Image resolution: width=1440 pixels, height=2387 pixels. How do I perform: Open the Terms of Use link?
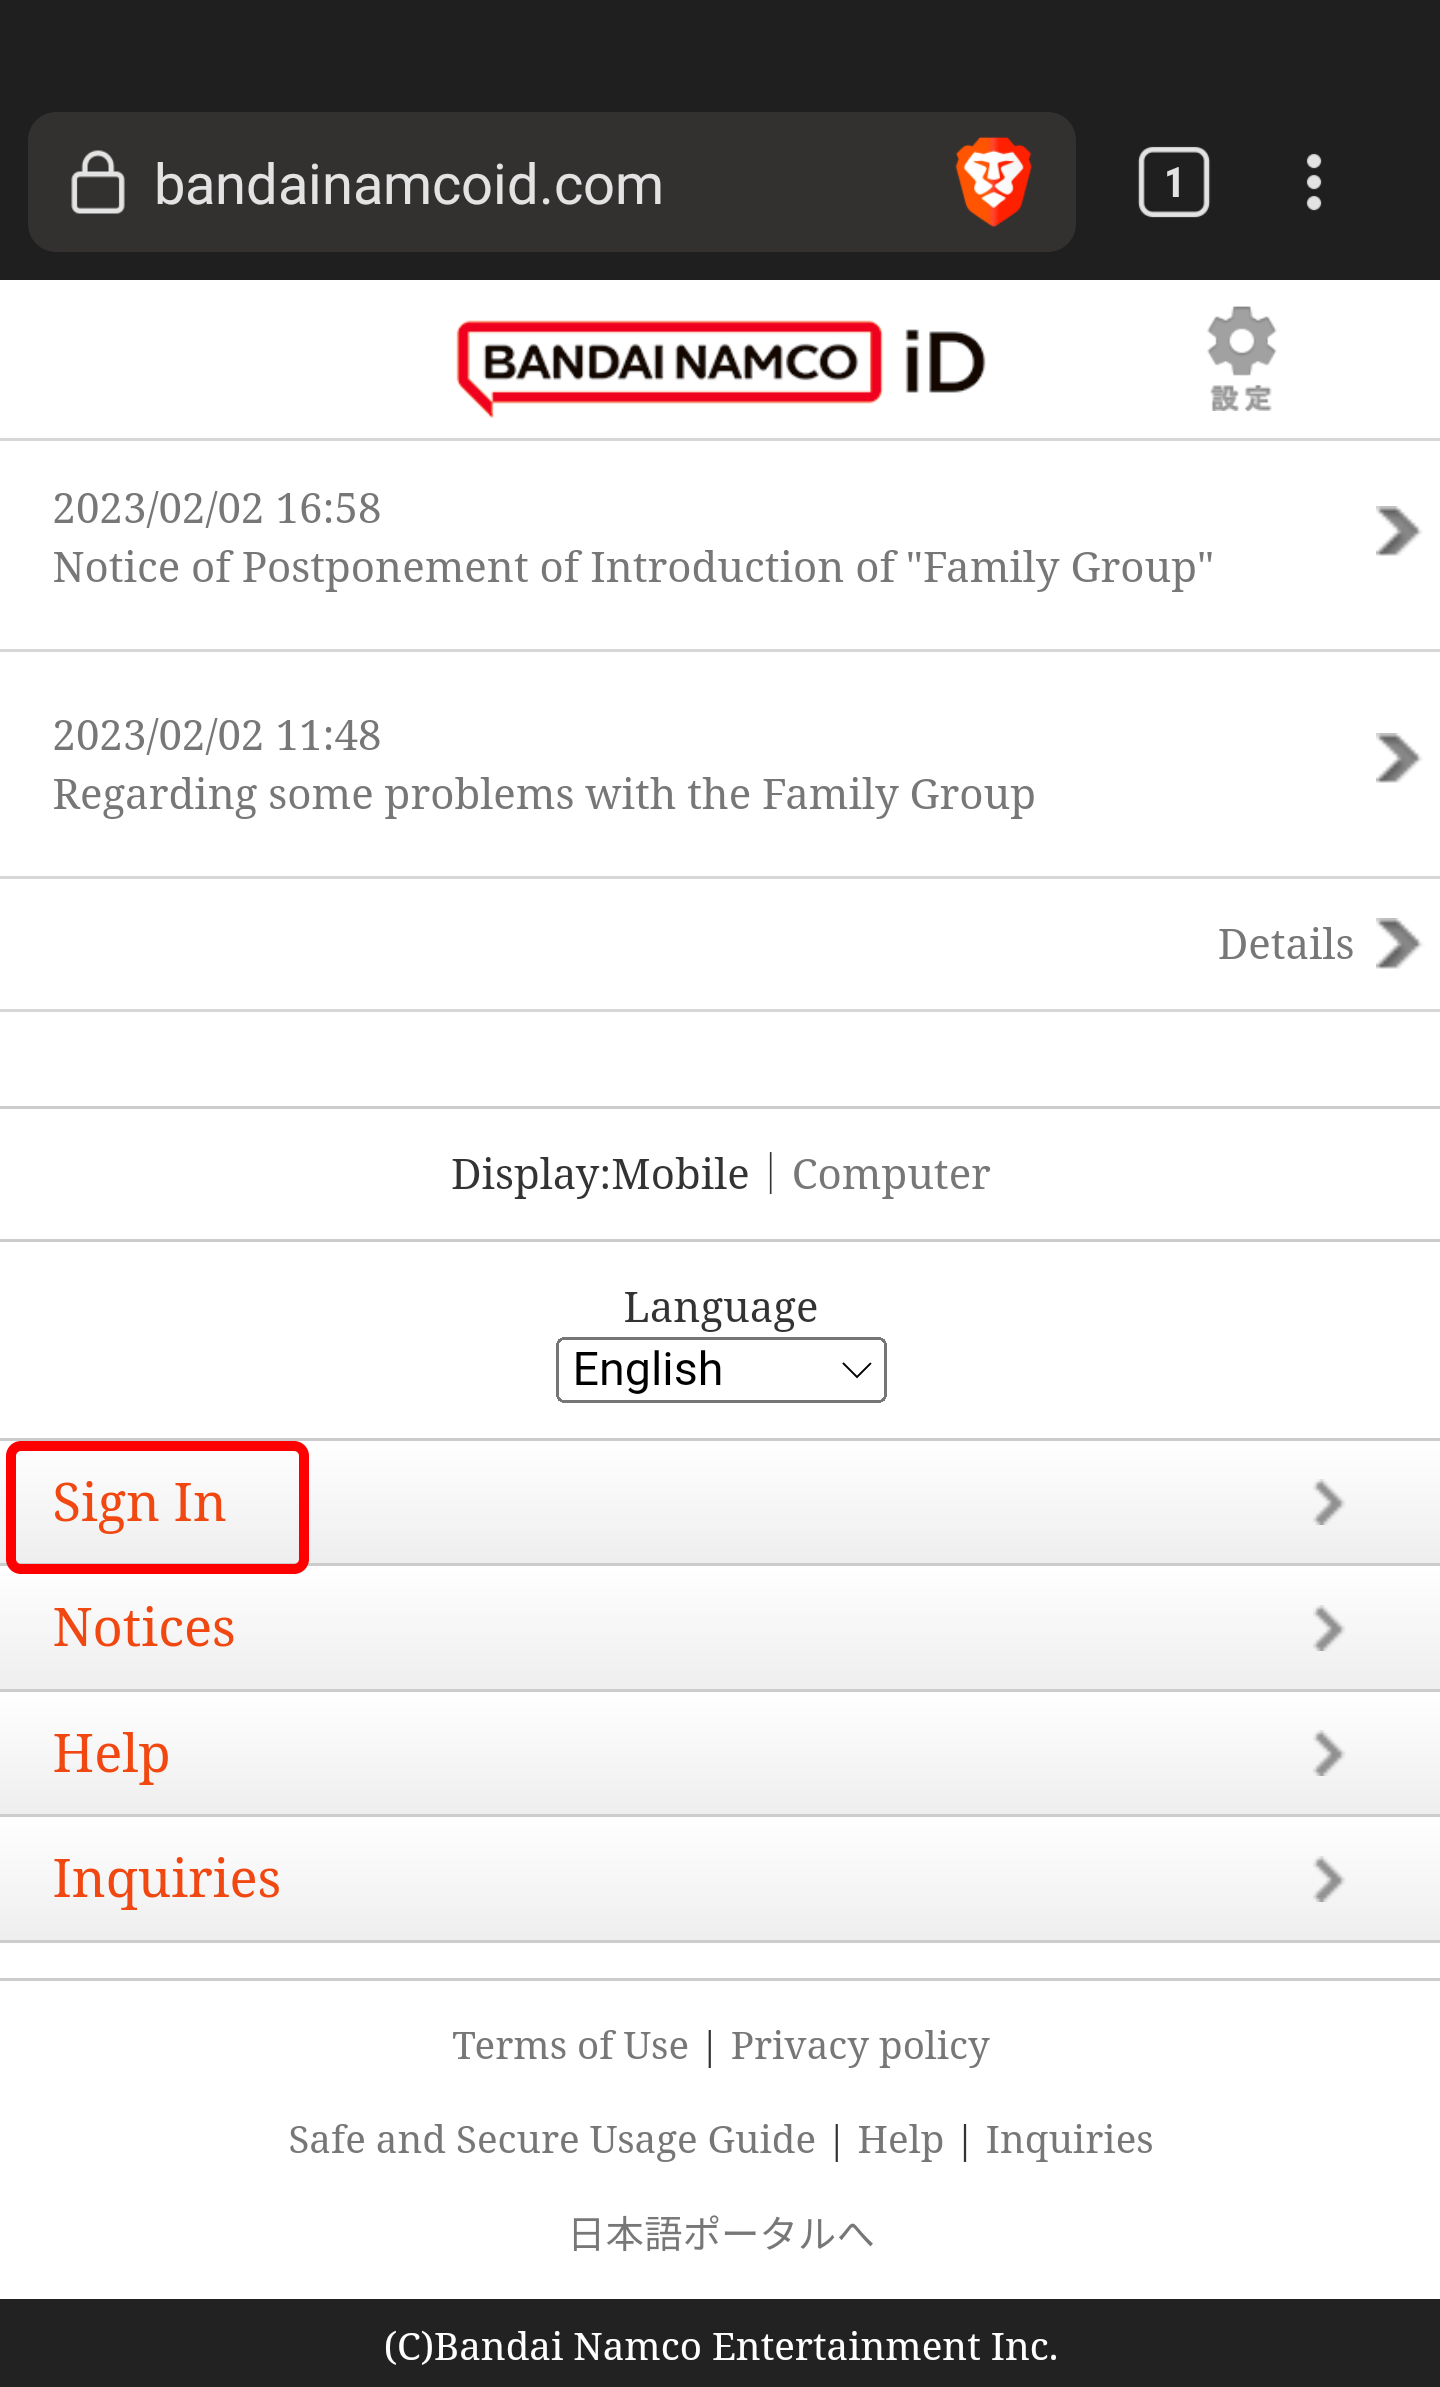tap(570, 2045)
